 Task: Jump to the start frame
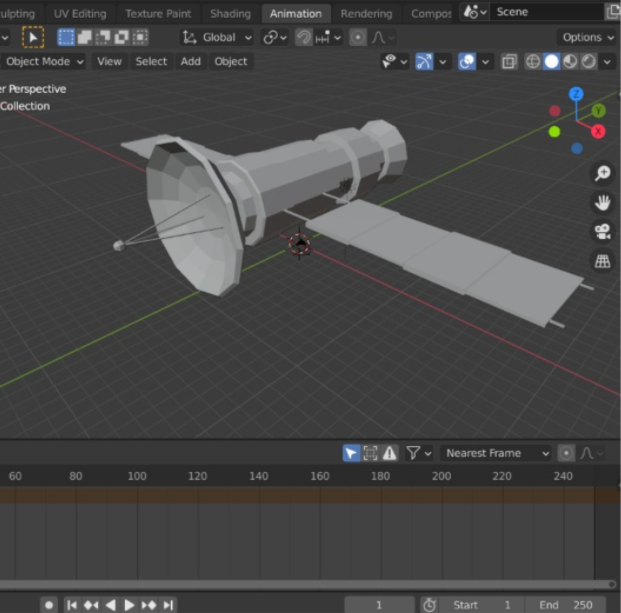coord(72,605)
